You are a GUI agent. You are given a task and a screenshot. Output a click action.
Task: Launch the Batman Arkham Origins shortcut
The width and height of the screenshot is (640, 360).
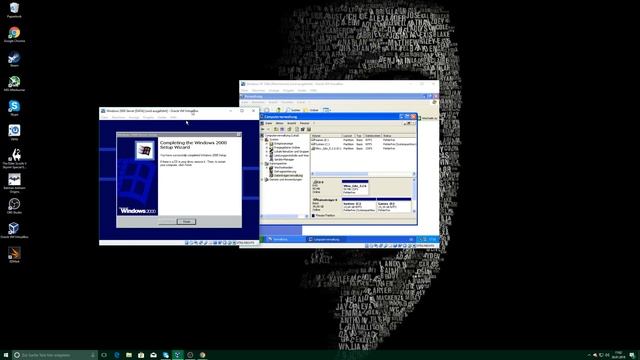click(x=14, y=183)
